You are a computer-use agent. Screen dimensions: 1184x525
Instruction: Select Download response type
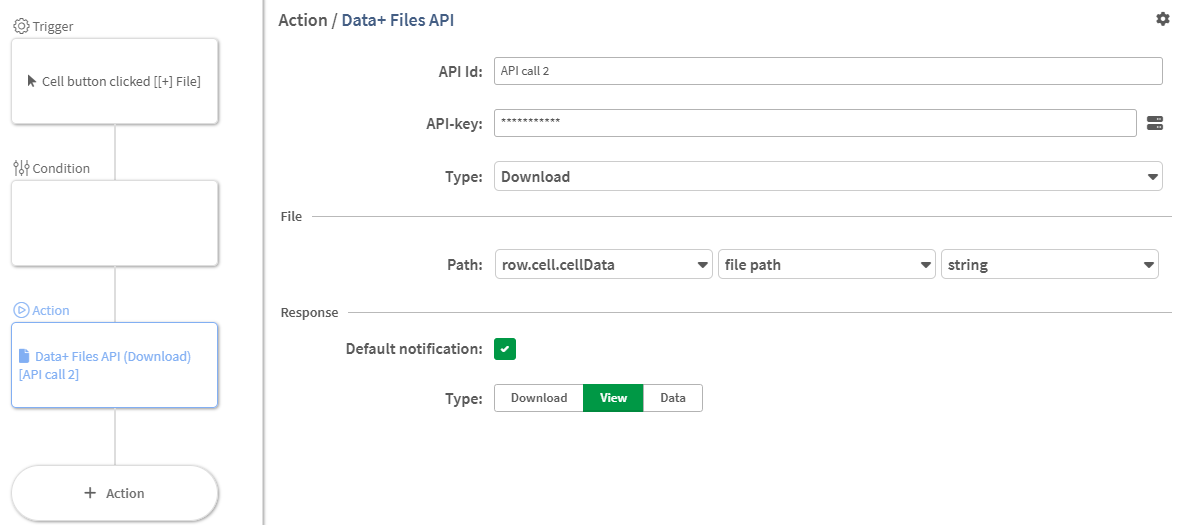point(539,398)
